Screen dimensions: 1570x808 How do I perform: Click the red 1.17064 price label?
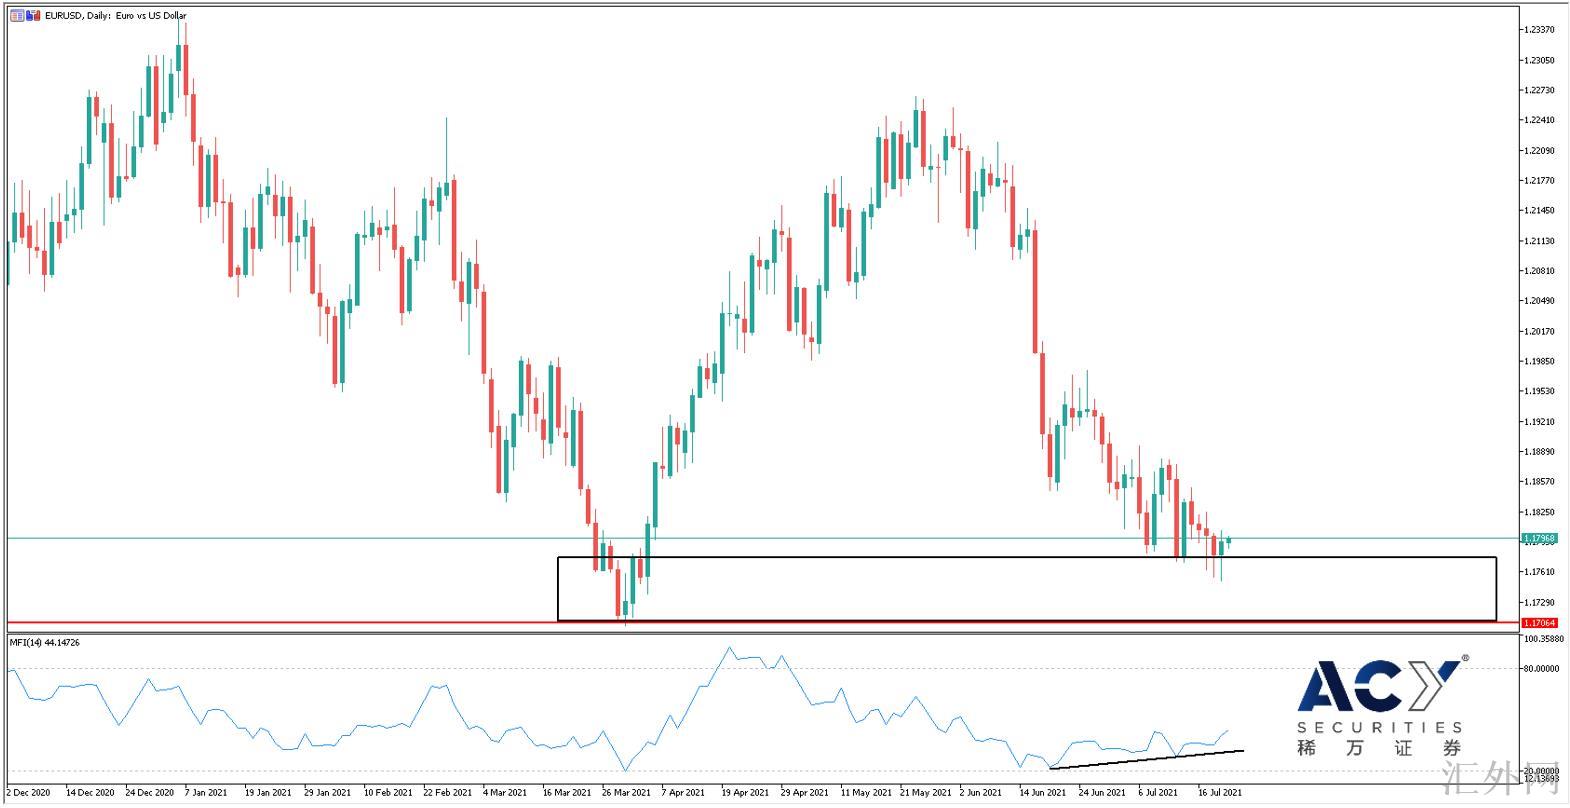(x=1539, y=623)
